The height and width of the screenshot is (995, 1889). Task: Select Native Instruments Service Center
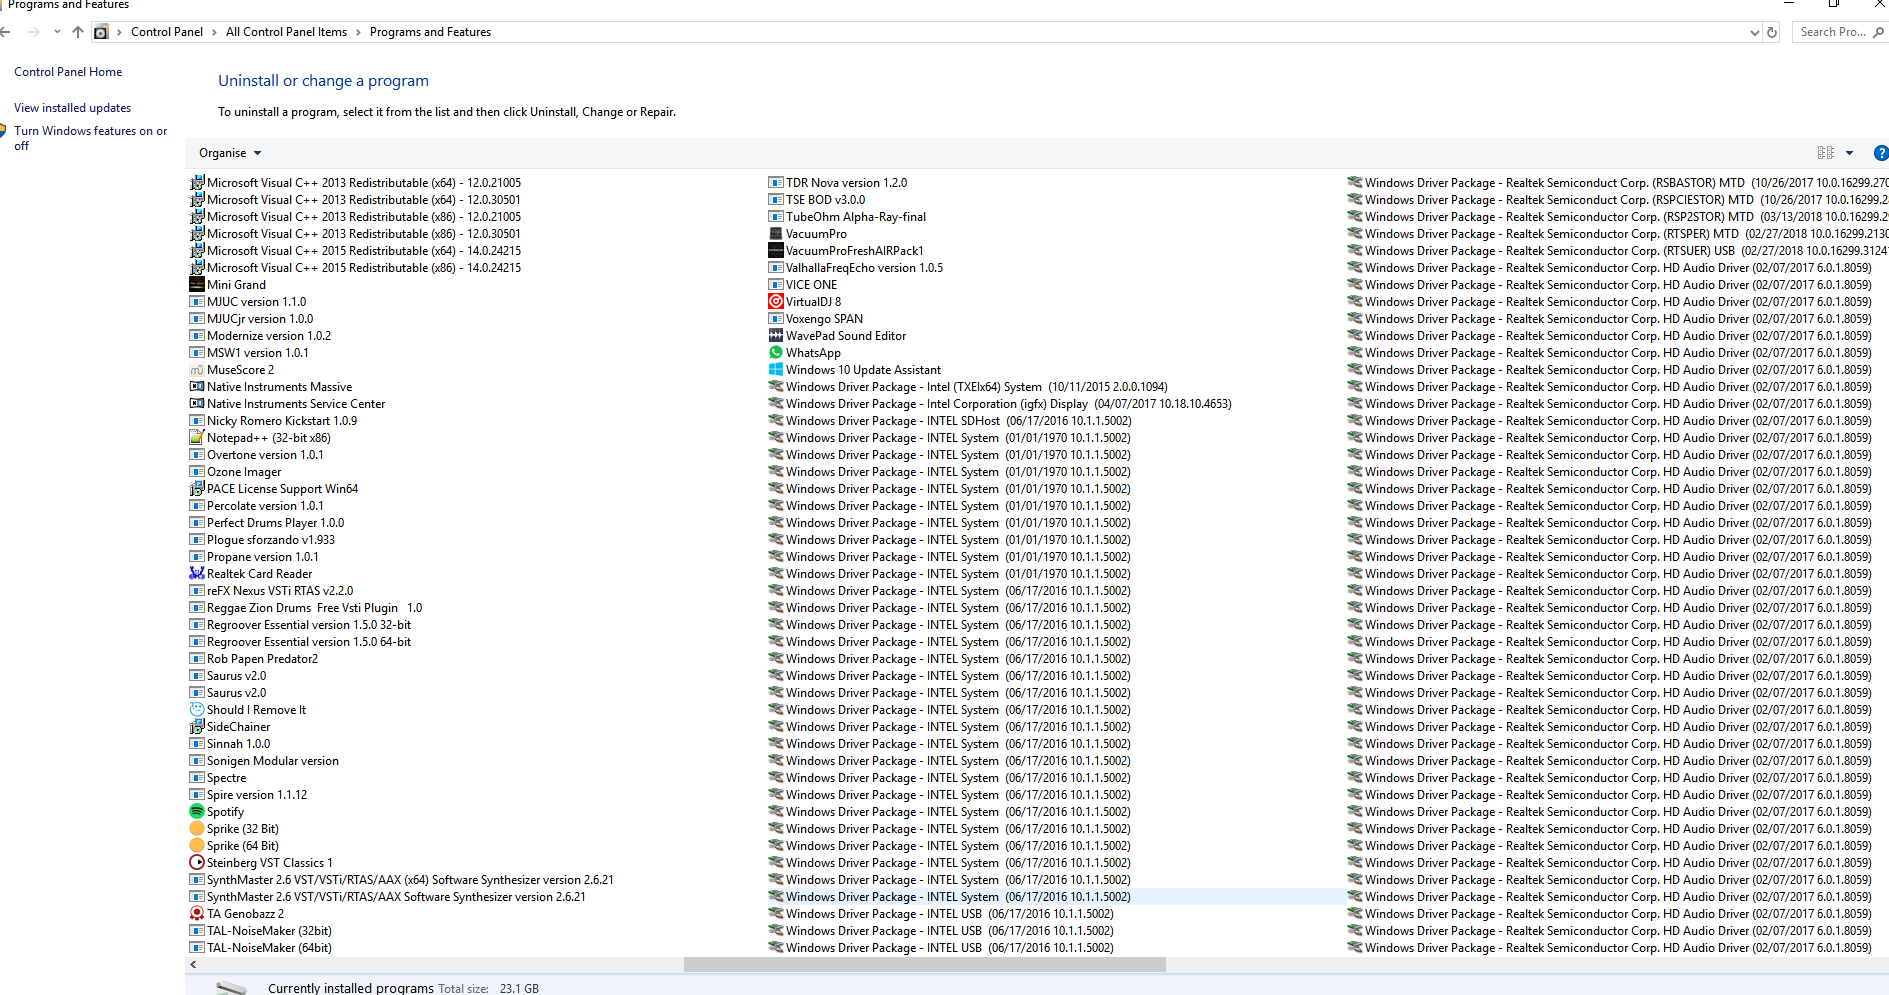(296, 403)
